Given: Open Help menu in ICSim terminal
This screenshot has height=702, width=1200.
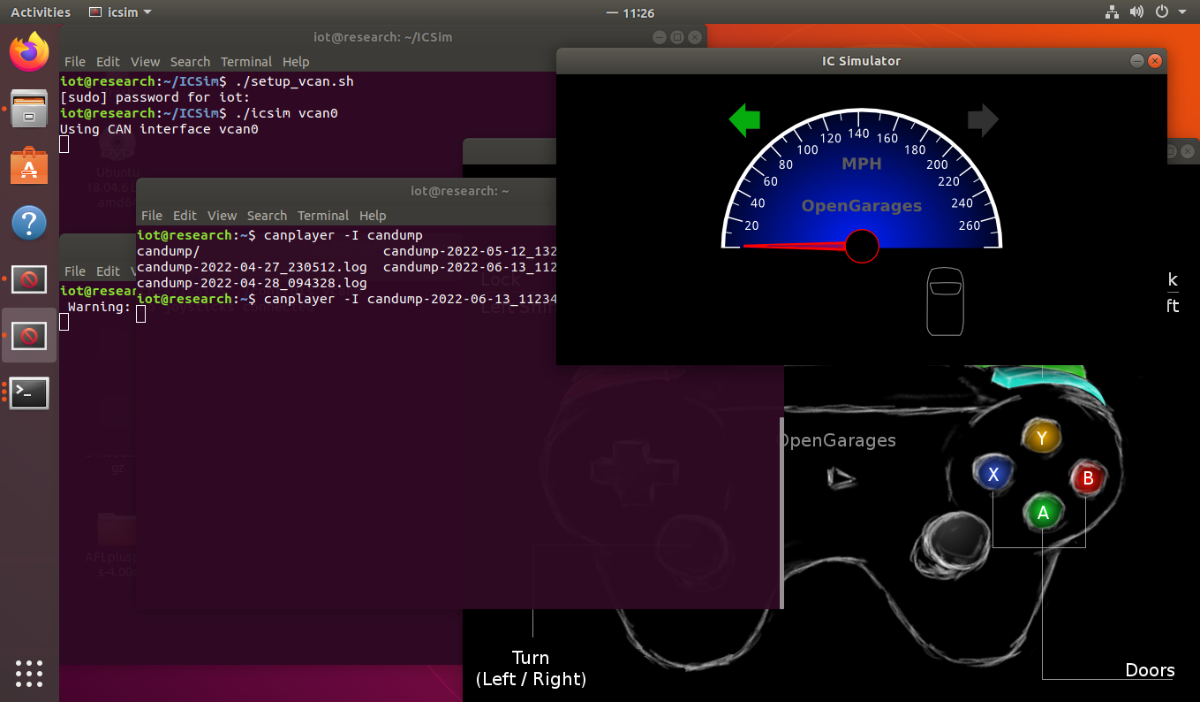Looking at the screenshot, I should pos(296,62).
